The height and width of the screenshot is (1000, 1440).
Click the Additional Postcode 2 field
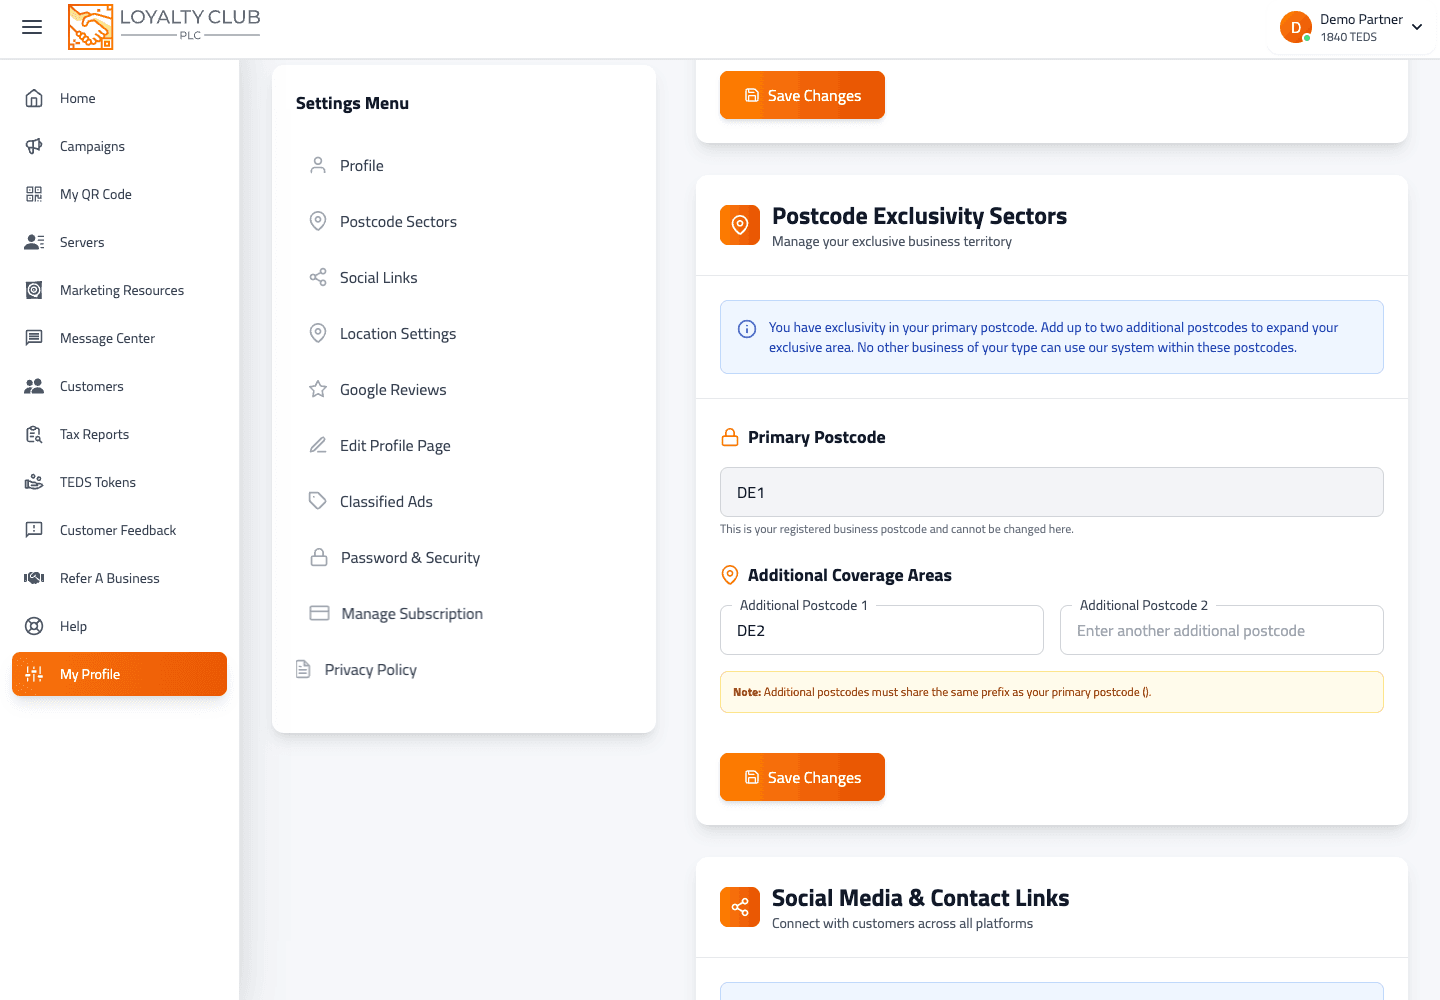[1222, 630]
